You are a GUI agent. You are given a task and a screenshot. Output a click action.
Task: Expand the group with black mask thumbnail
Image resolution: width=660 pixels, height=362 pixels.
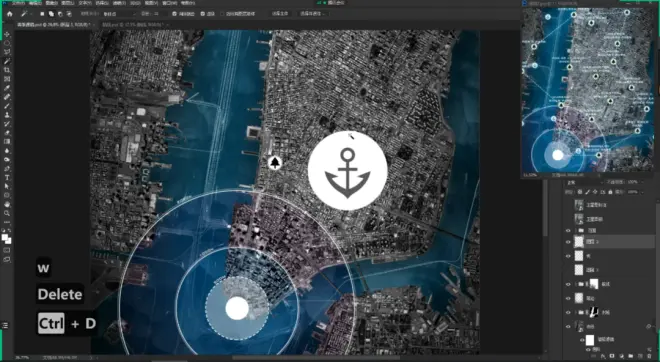(x=575, y=313)
